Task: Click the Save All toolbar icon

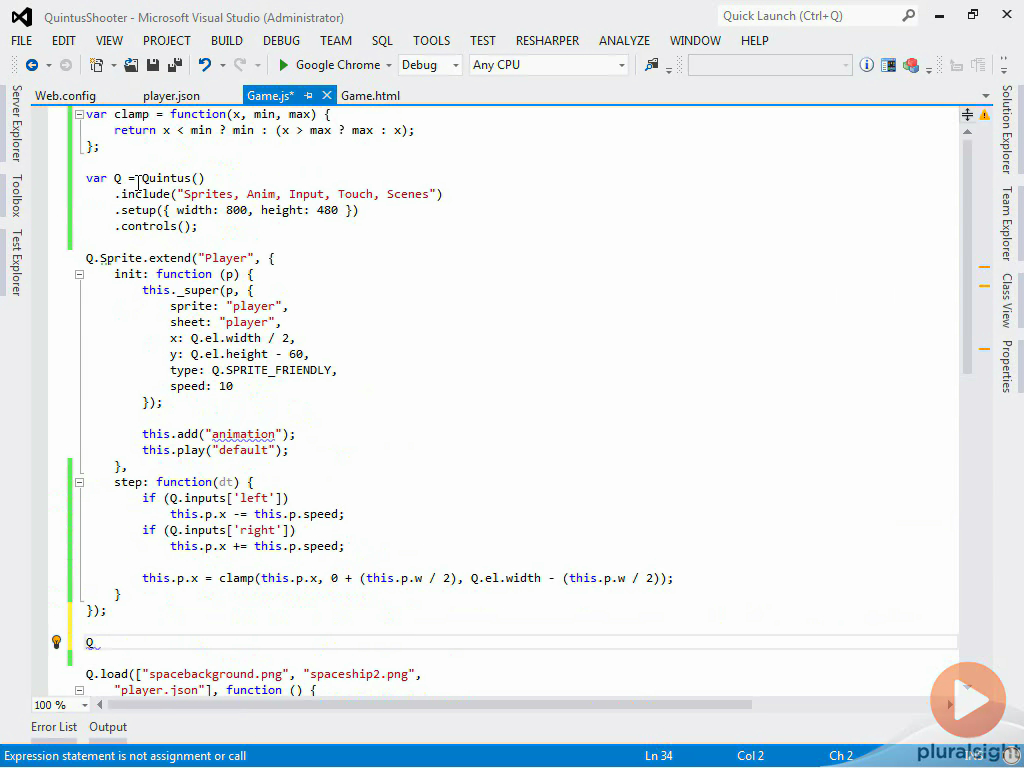Action: click(x=174, y=65)
